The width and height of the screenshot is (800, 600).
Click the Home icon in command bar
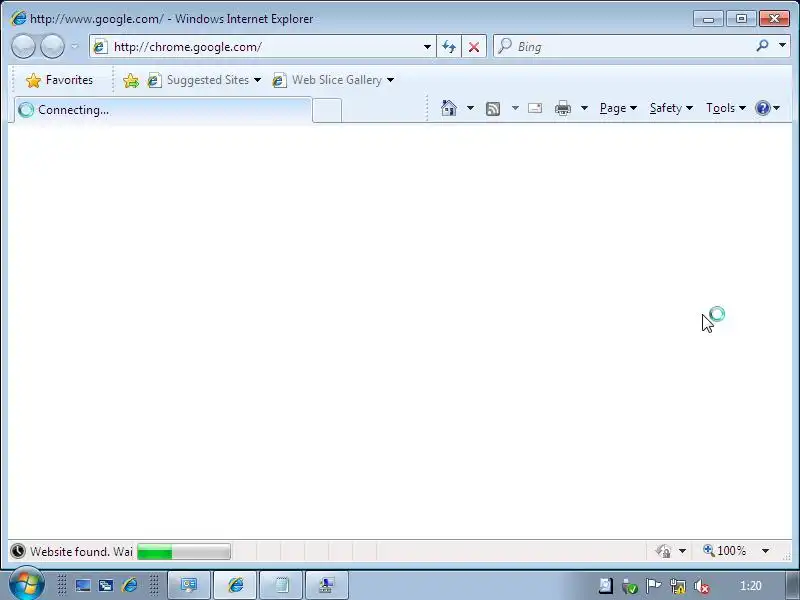[x=449, y=108]
